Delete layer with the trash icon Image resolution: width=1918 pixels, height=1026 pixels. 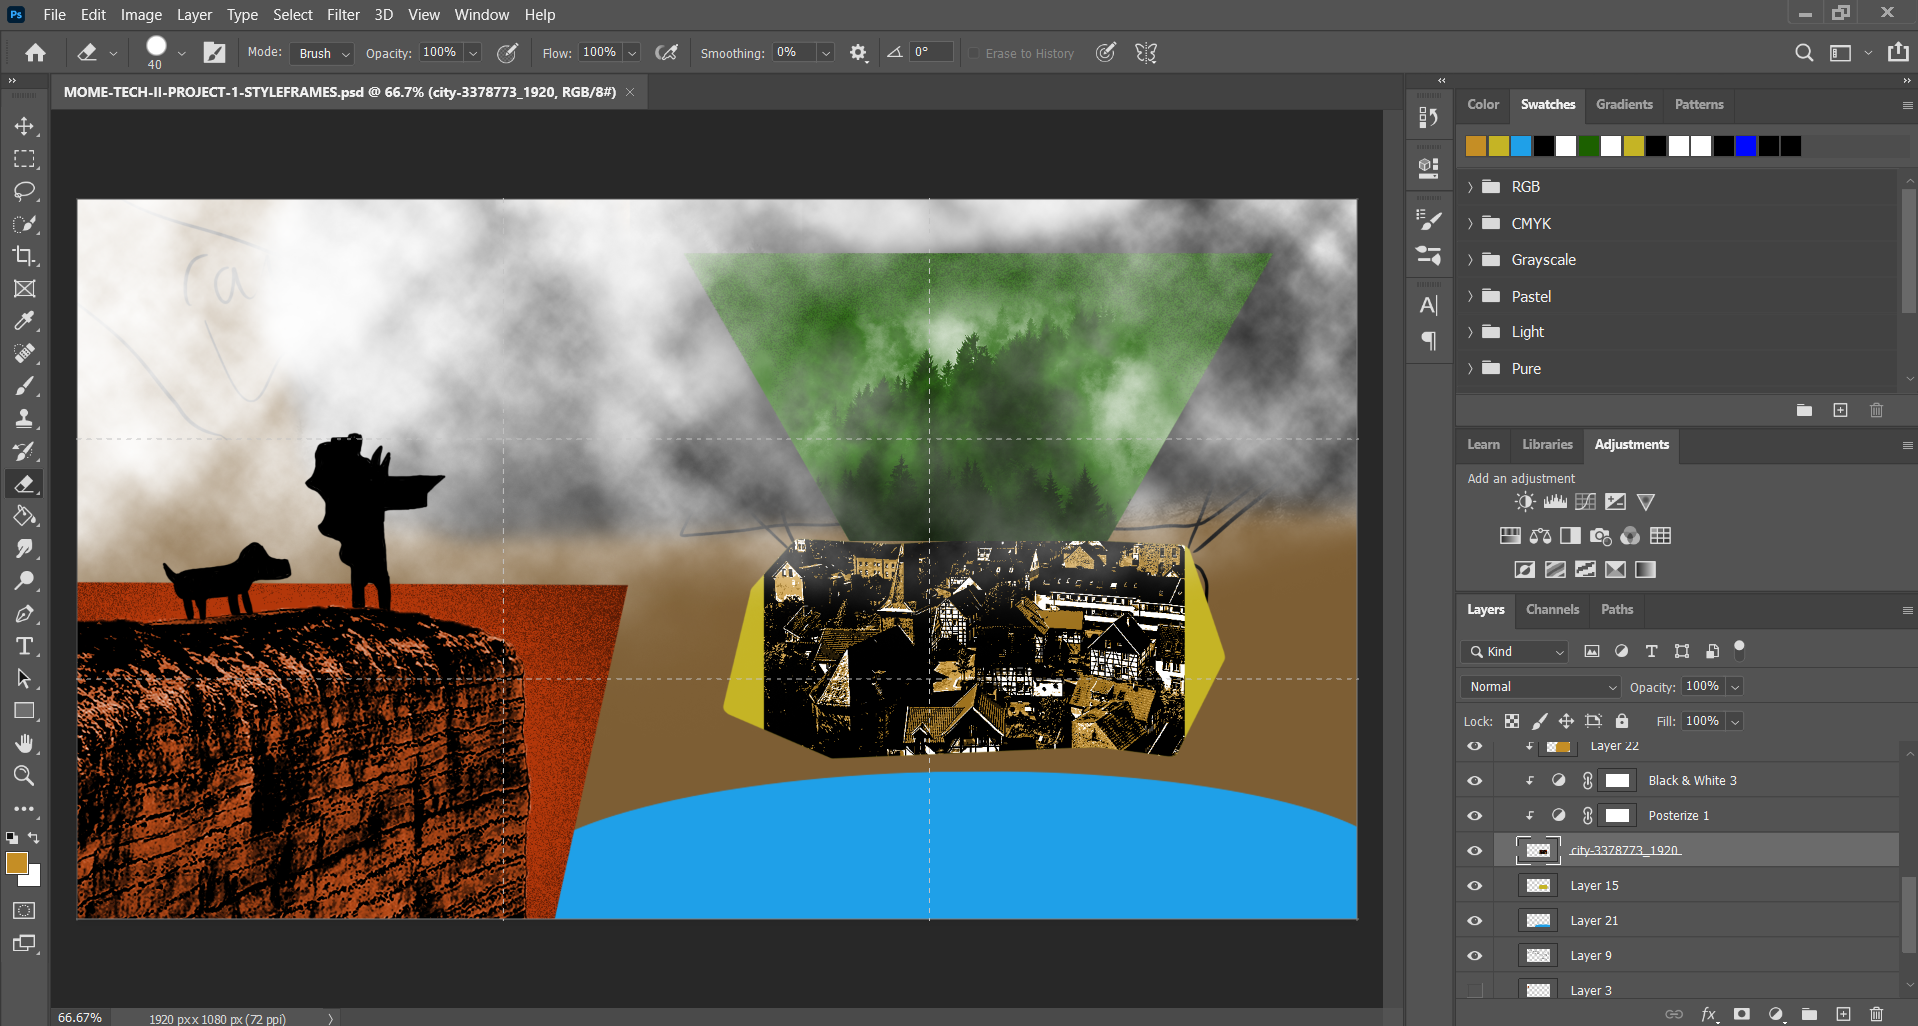click(1876, 1014)
